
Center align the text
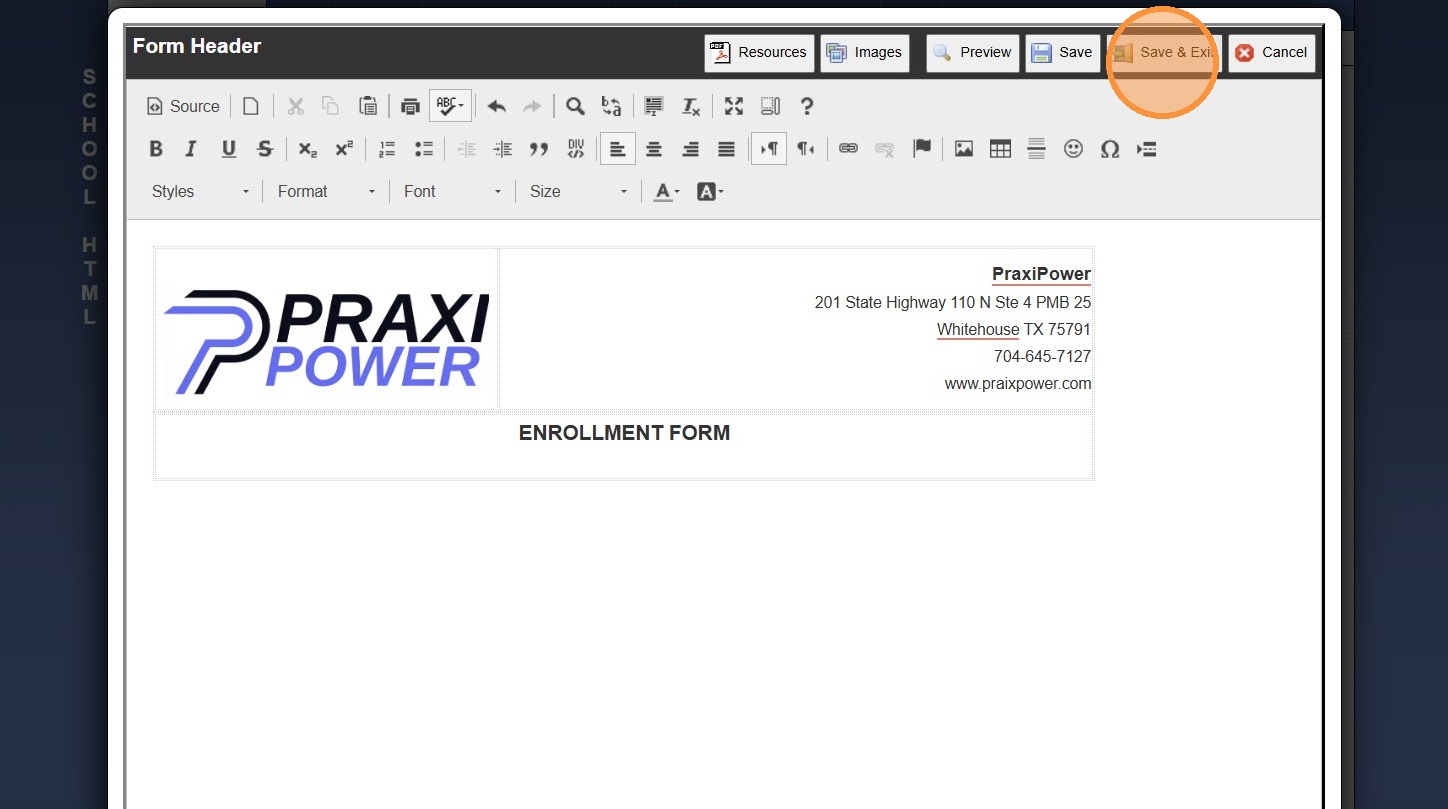(x=654, y=149)
